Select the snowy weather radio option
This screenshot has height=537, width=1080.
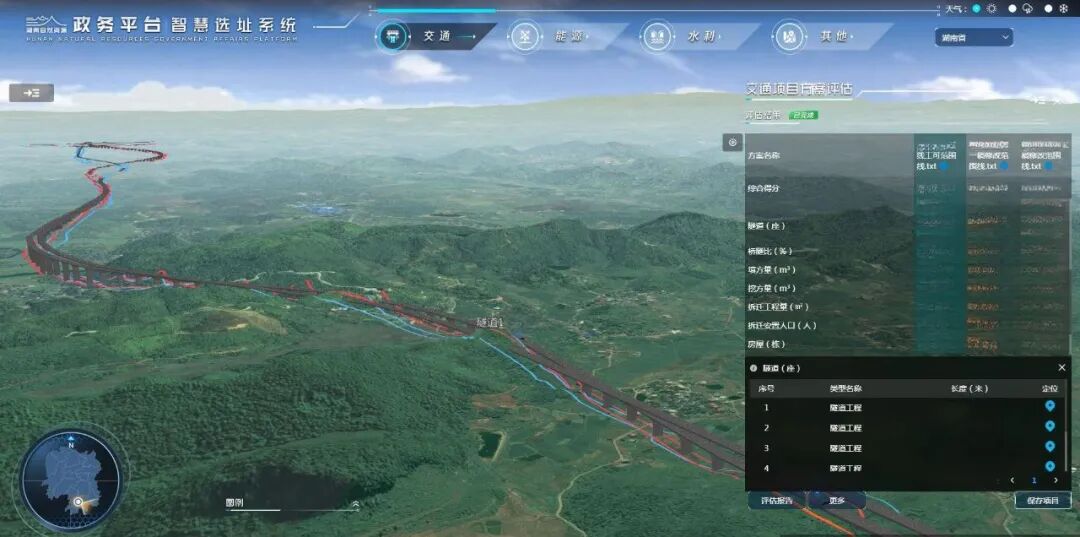coord(1049,9)
